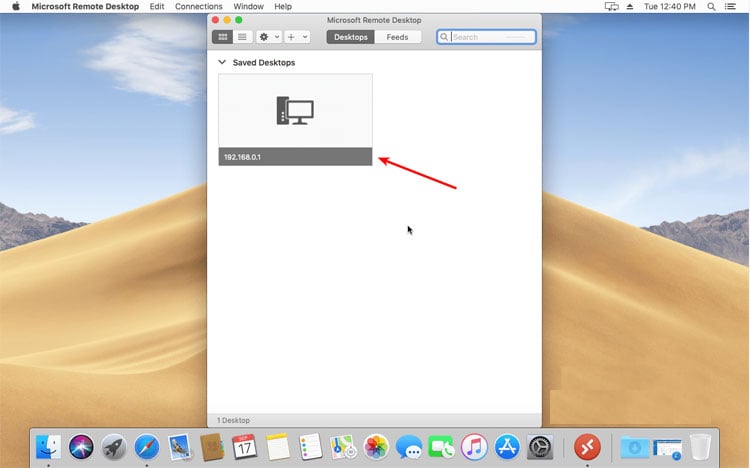750x468 pixels.
Task: Select the Desktops tab
Action: 351,37
